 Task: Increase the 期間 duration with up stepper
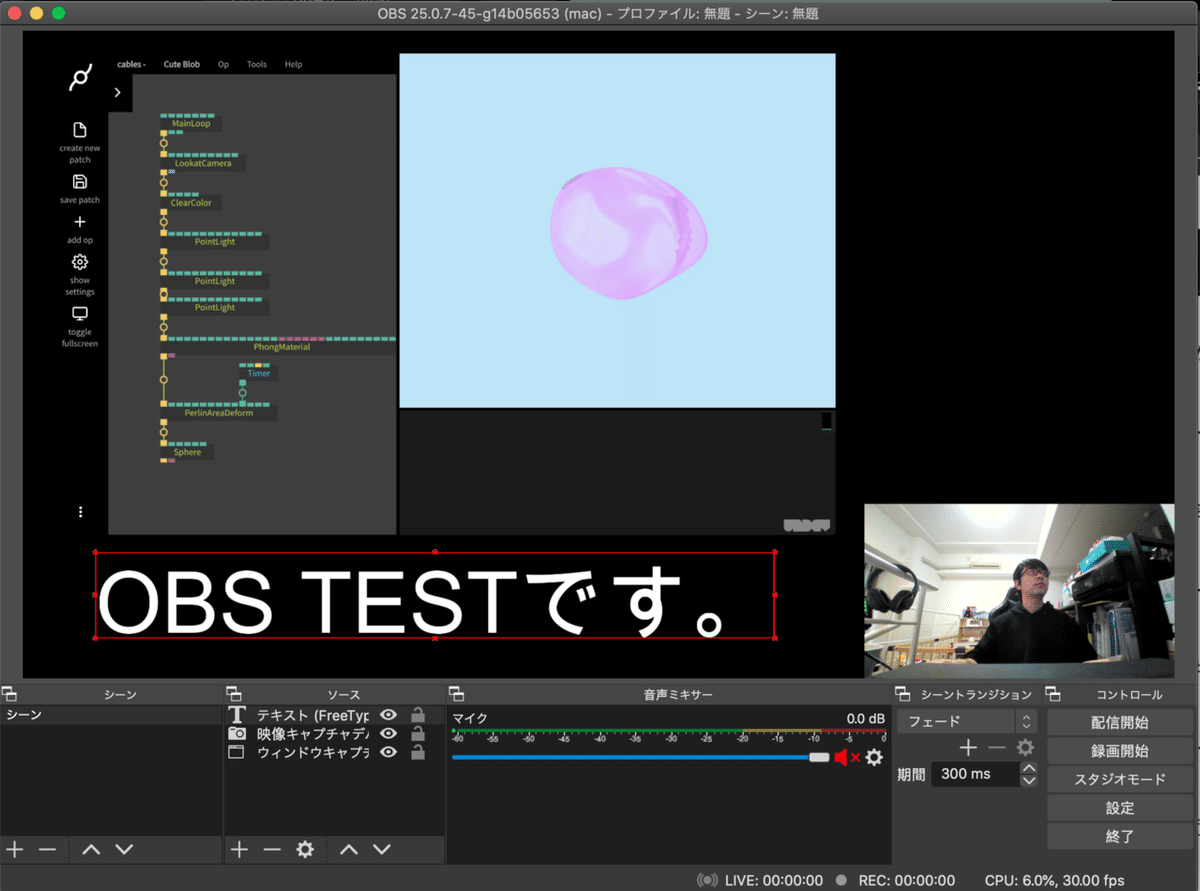click(1029, 768)
